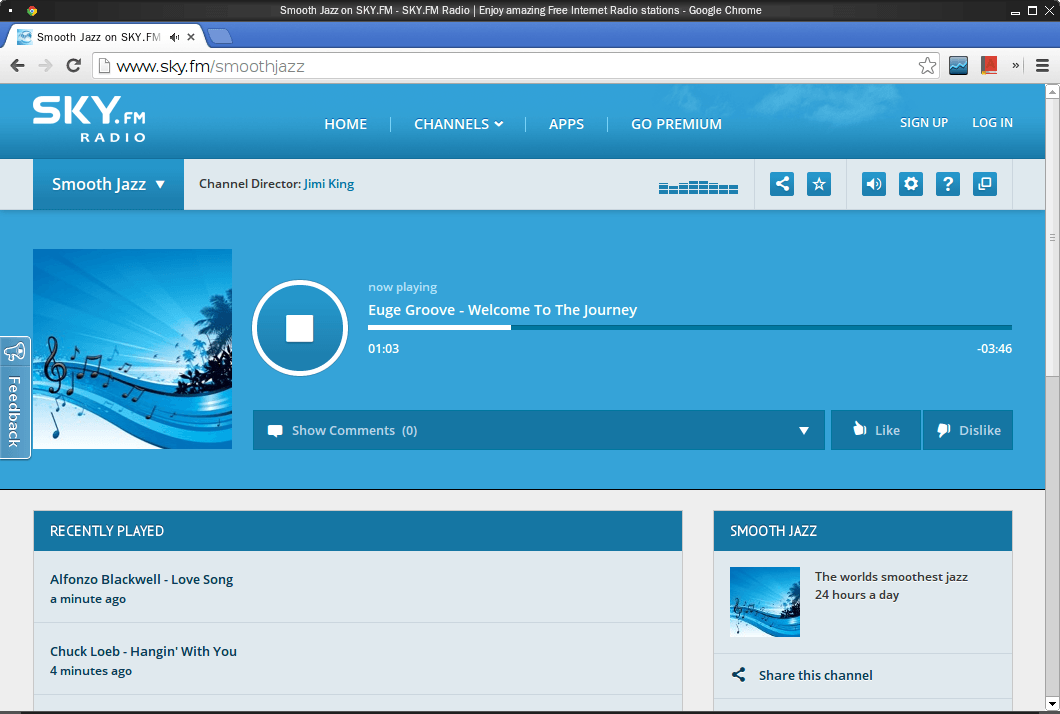Open the Chrome menu
1060x714 pixels.
point(1043,65)
